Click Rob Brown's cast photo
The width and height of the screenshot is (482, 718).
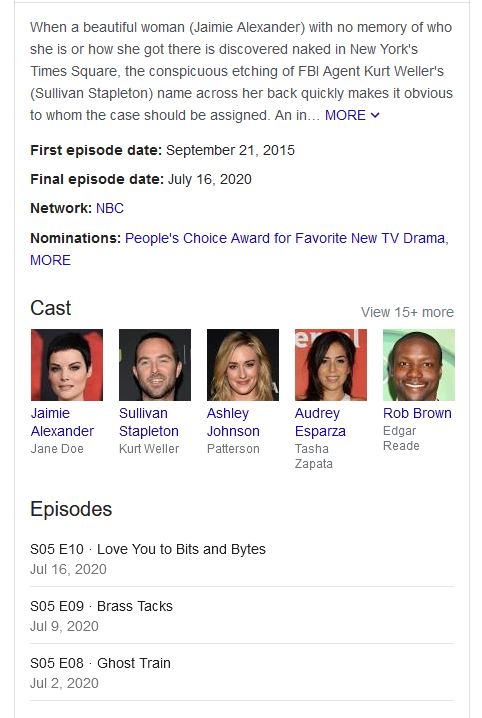pyautogui.click(x=419, y=365)
